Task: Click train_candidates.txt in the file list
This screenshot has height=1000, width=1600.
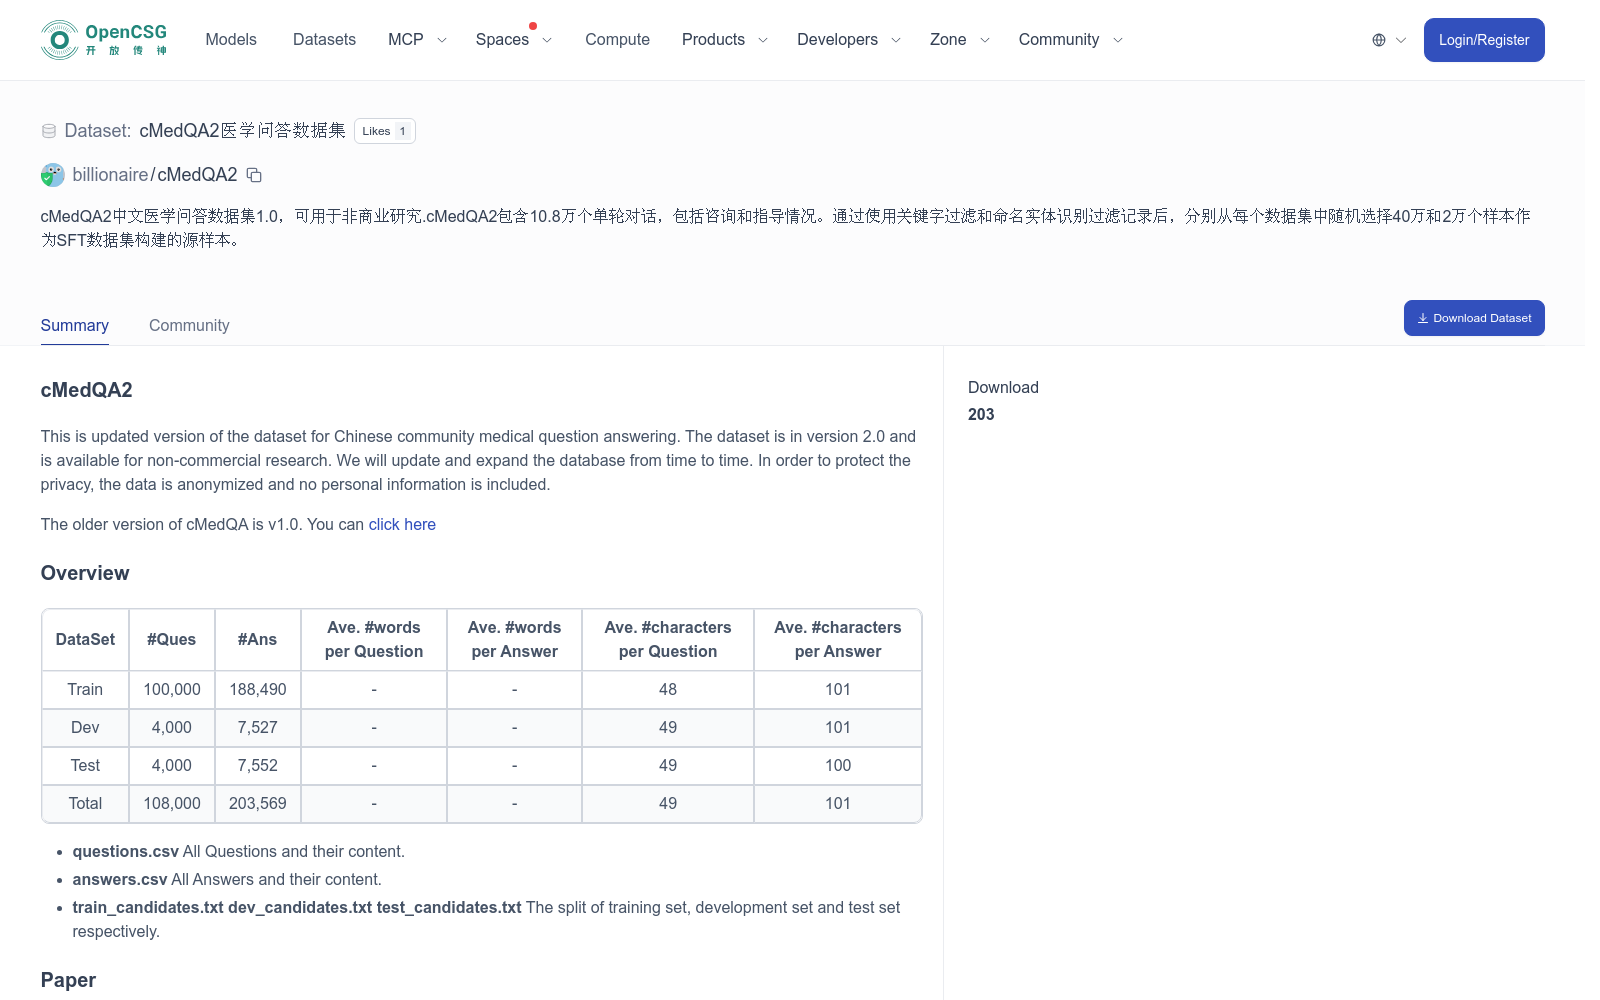Action: pos(148,908)
